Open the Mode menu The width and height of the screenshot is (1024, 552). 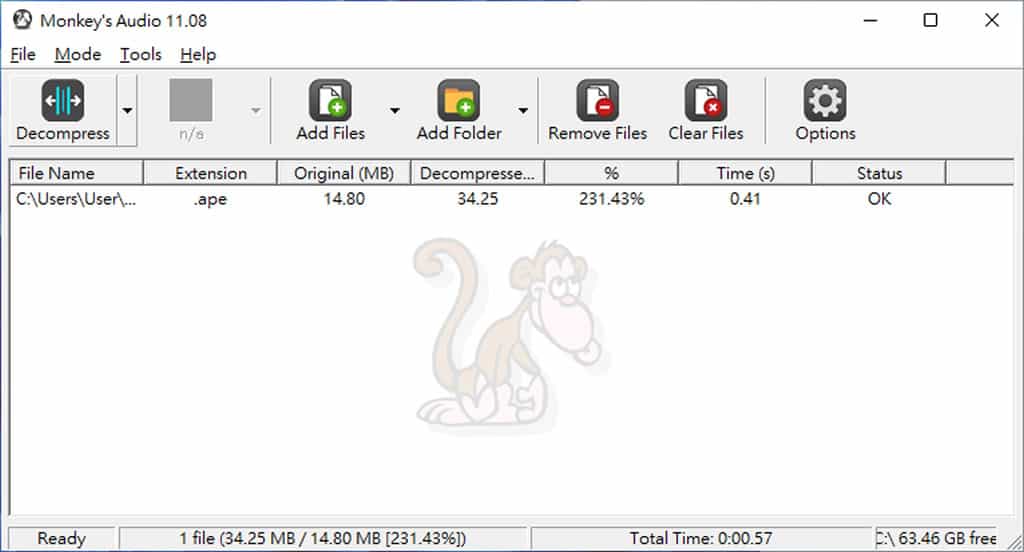pos(78,55)
